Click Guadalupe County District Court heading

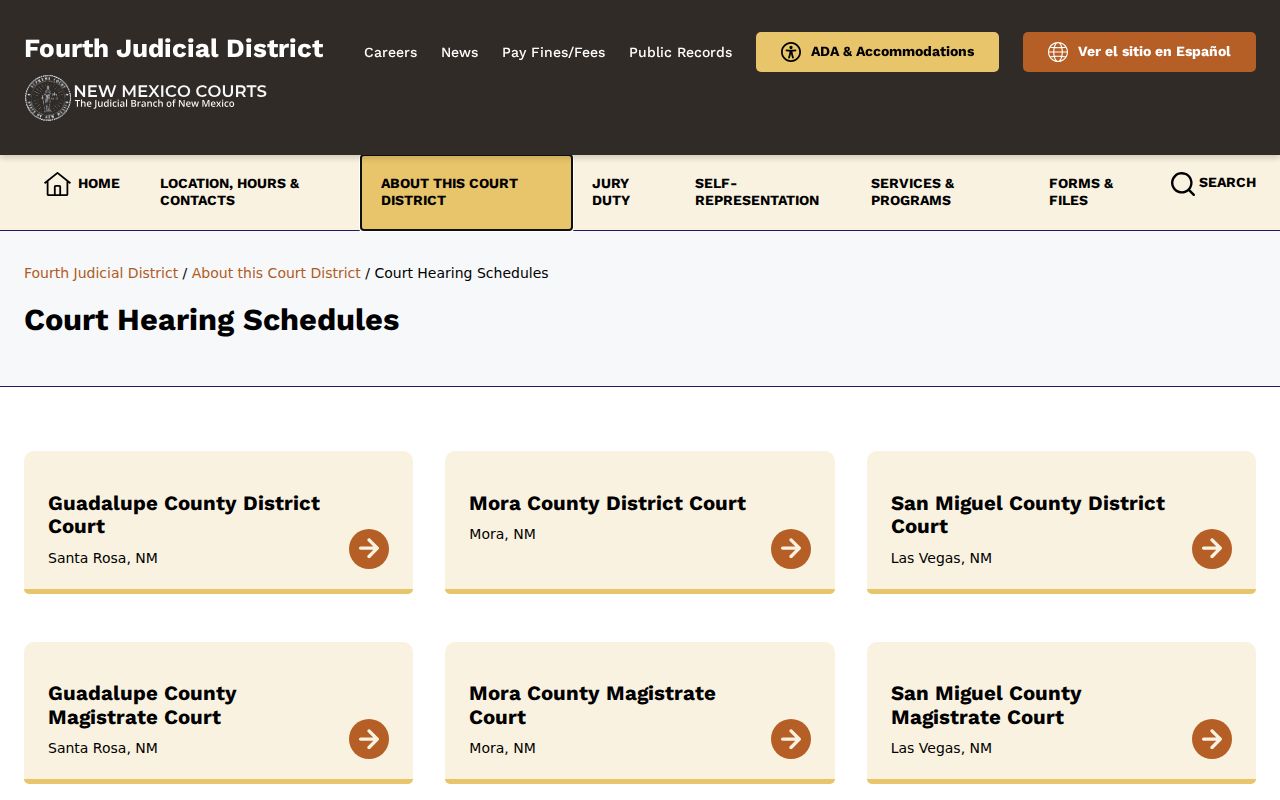click(184, 515)
